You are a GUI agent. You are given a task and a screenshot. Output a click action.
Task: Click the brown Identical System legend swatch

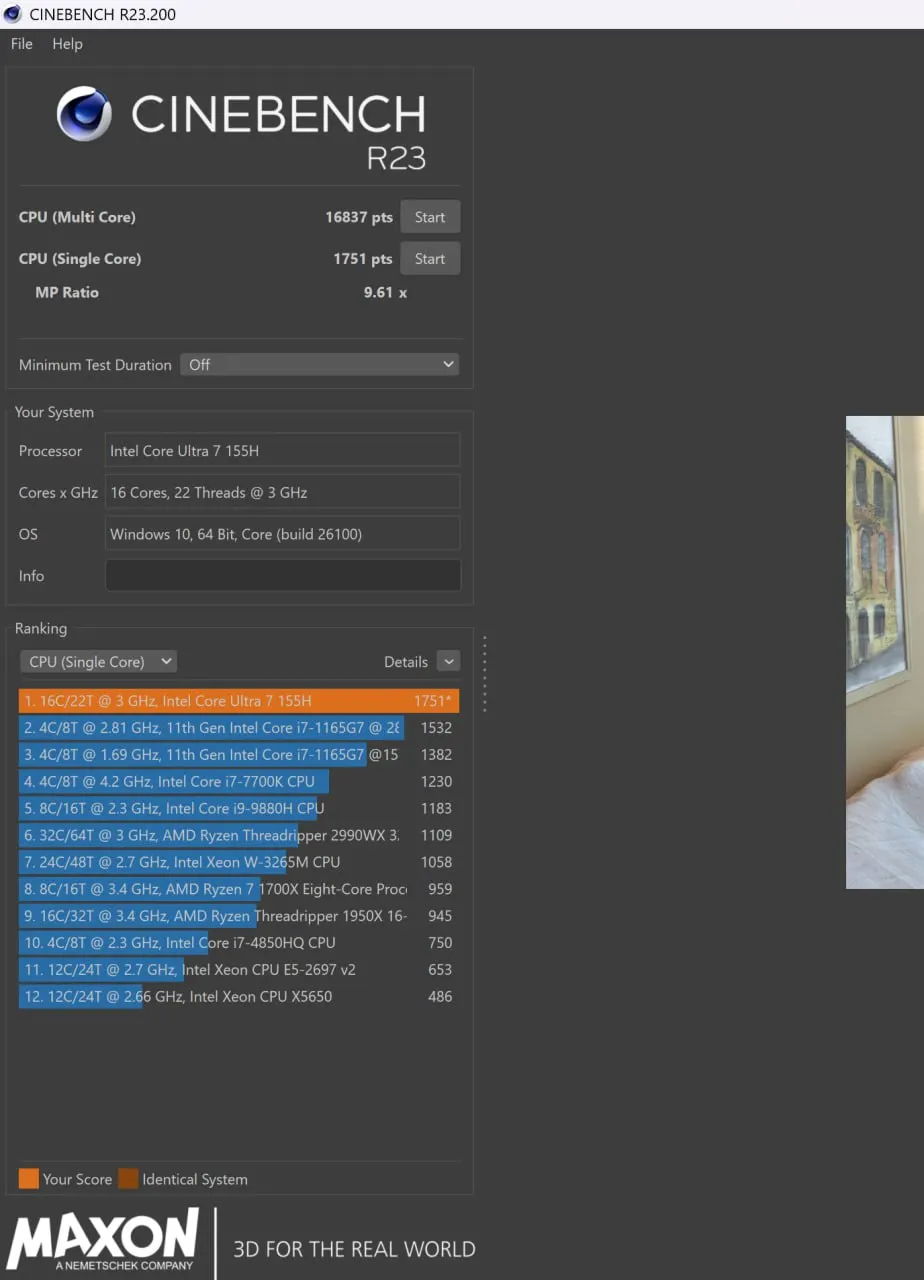(128, 1179)
